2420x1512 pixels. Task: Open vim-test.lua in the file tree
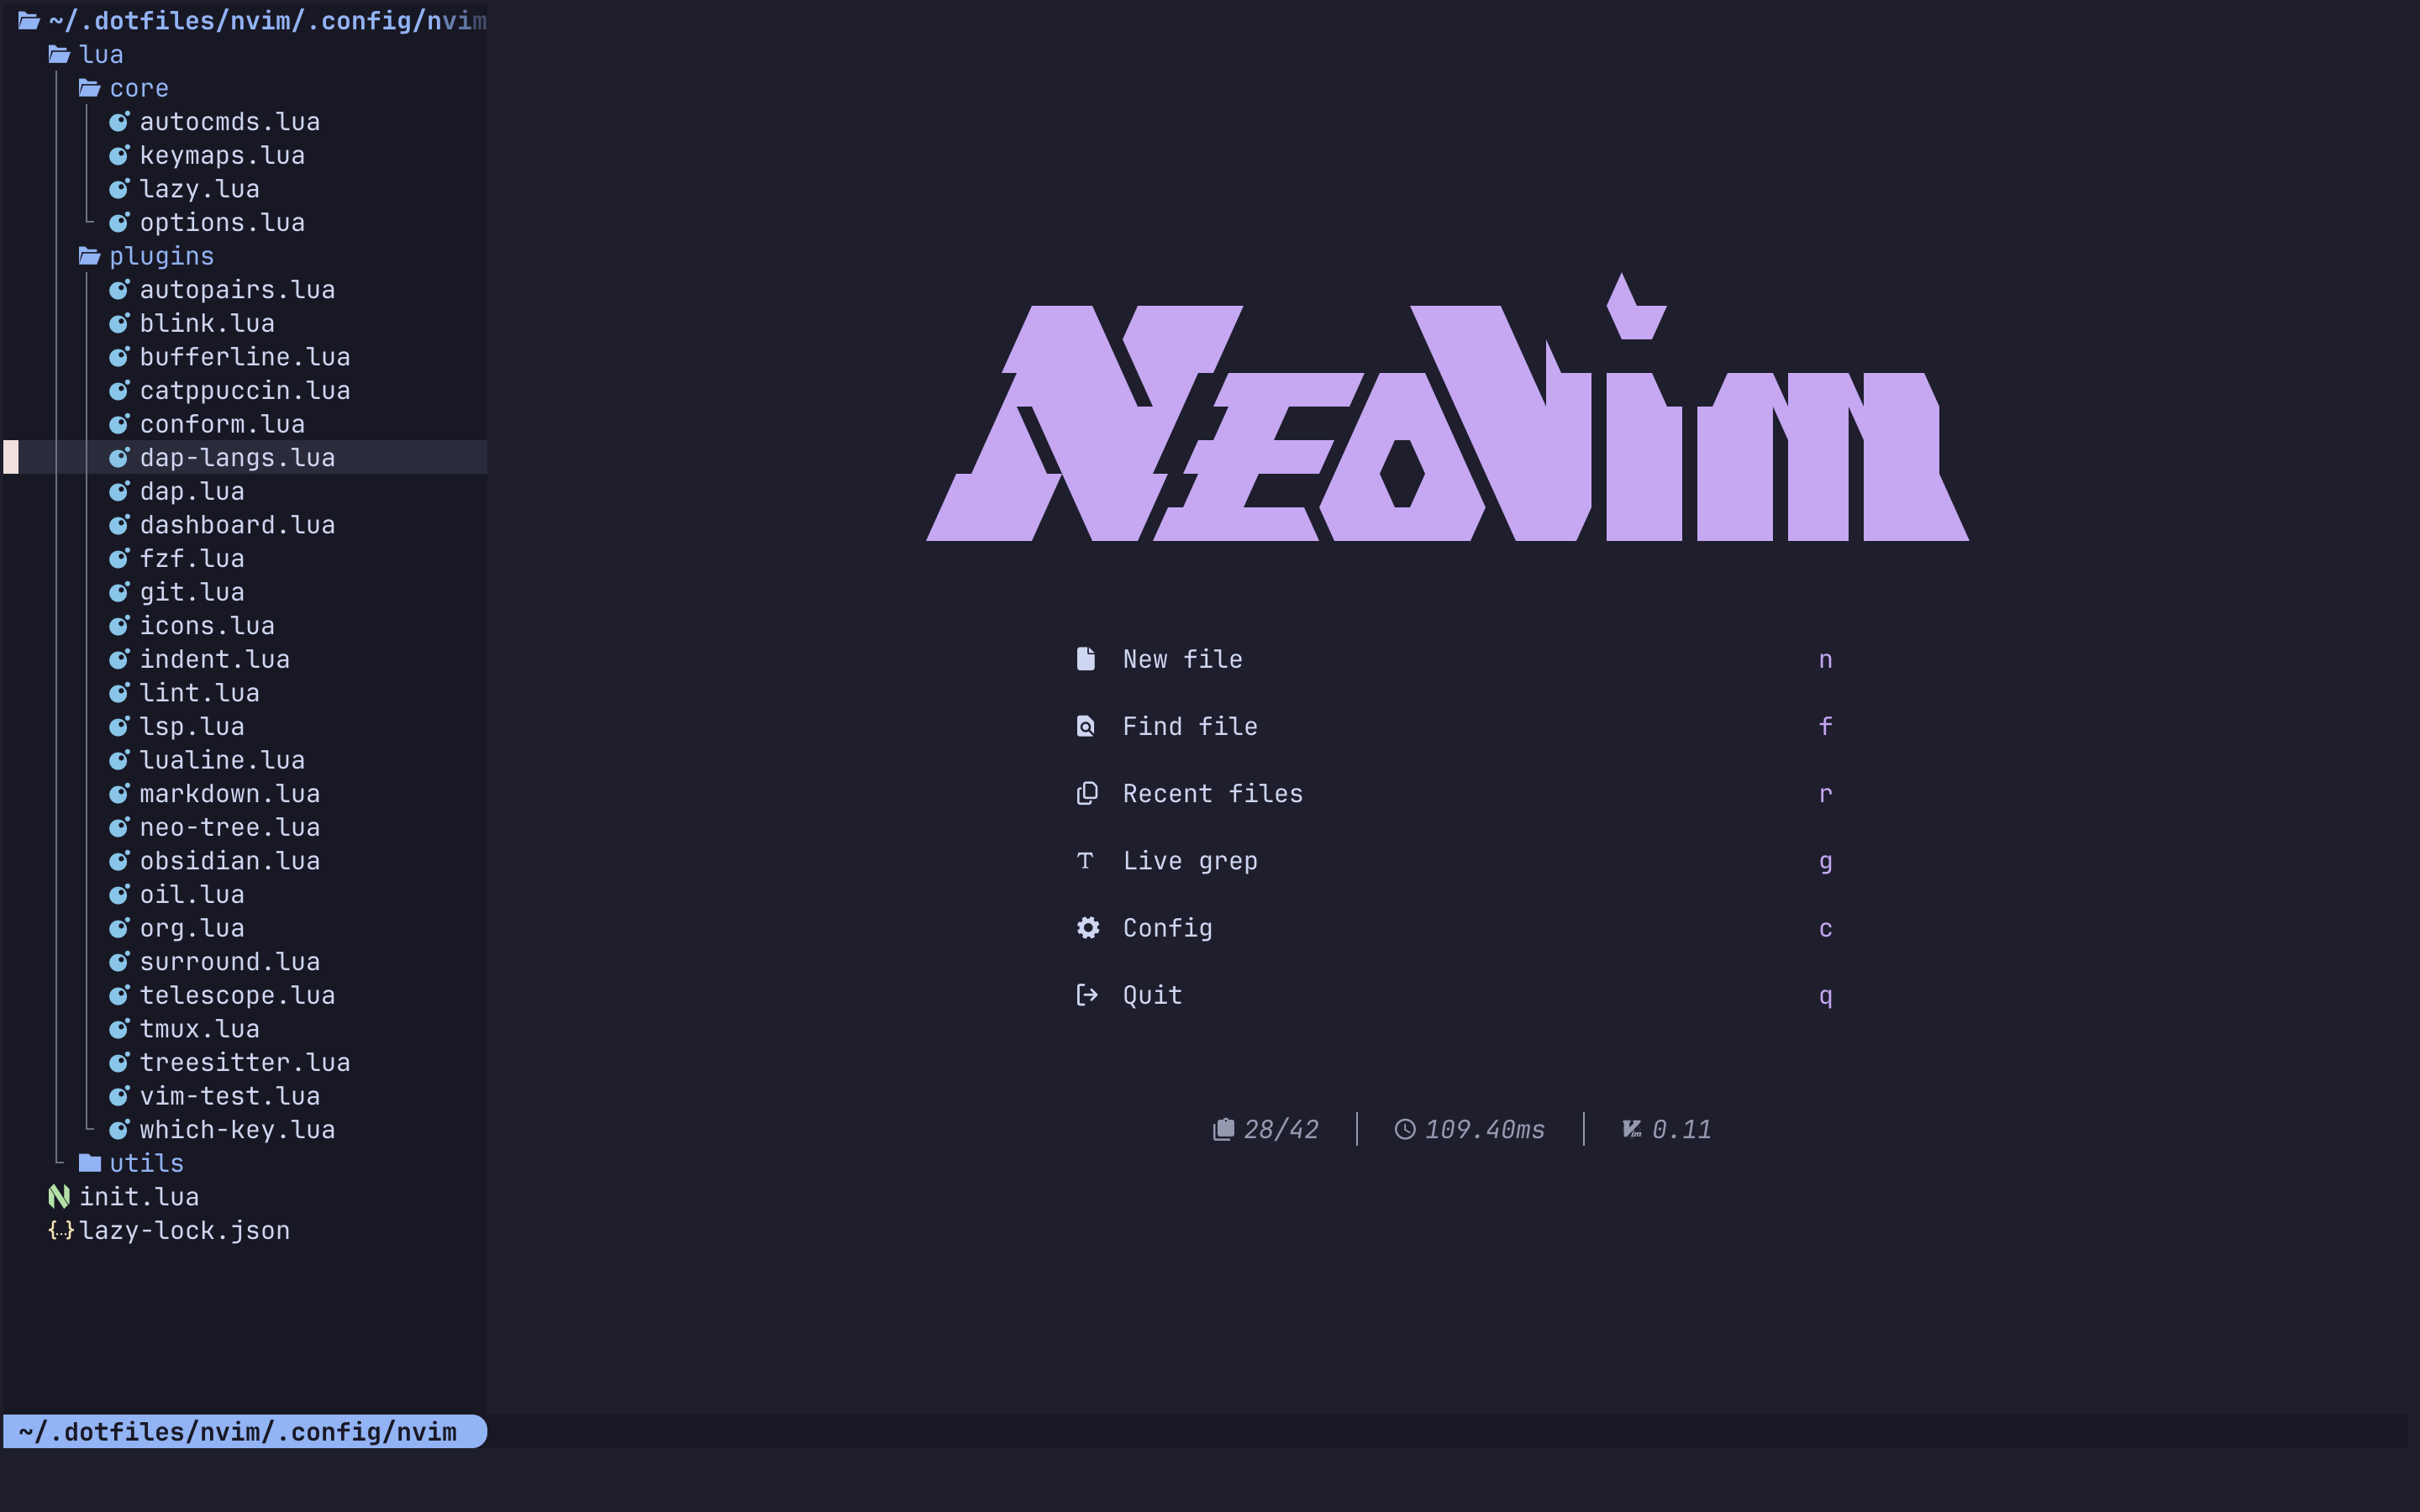pos(230,1096)
